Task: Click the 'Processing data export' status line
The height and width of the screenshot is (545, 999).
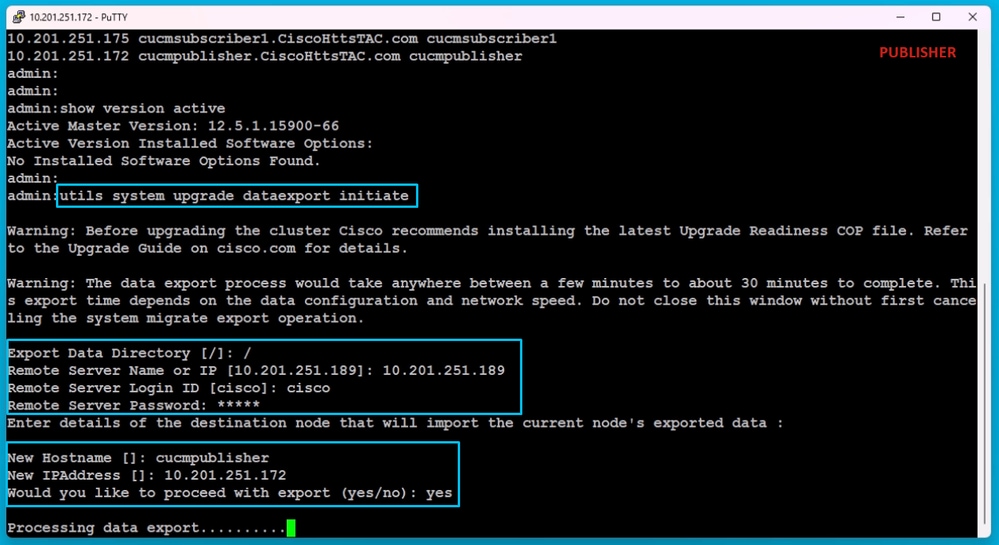Action: point(147,528)
